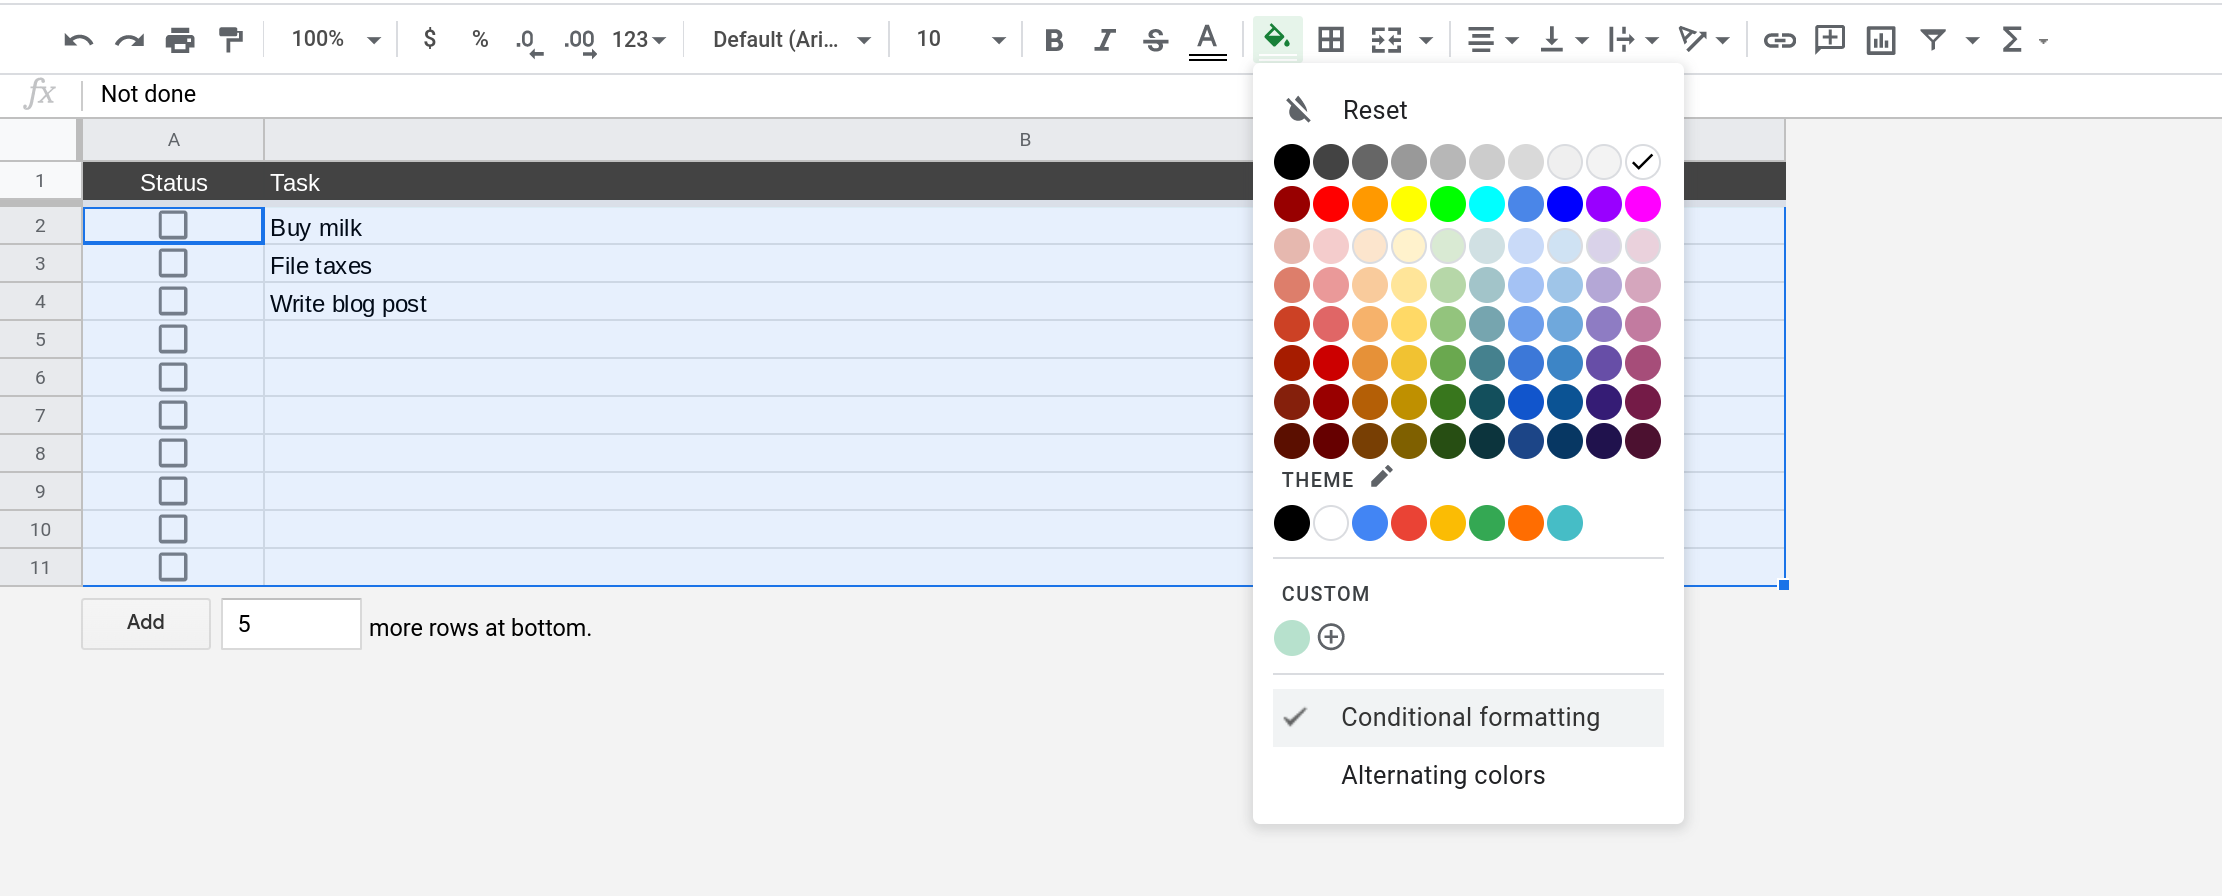Click the Merge cells icon
The width and height of the screenshot is (2222, 896).
(1387, 40)
